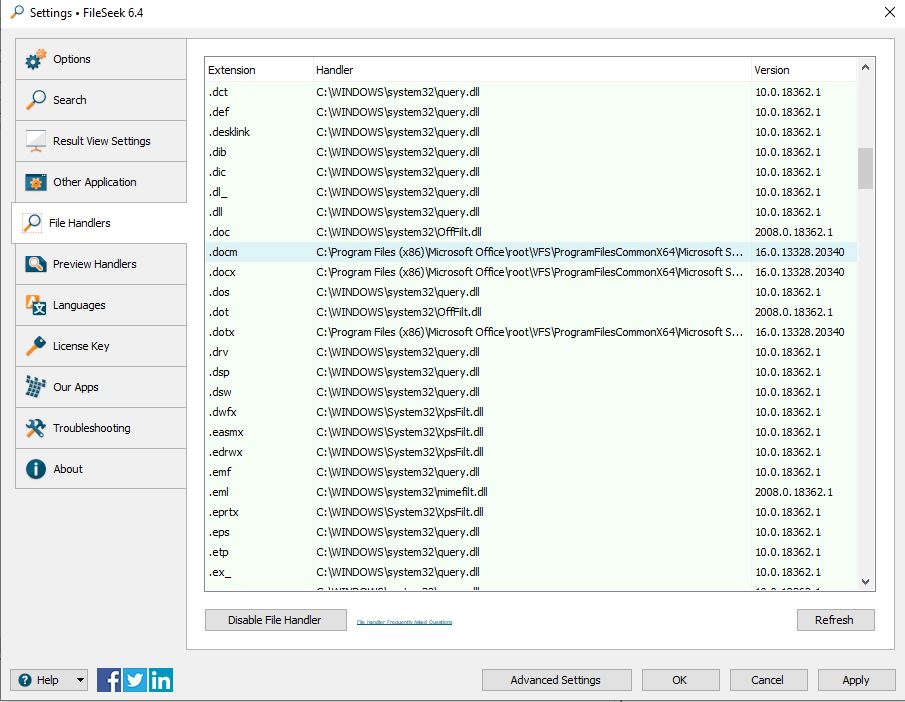Click the scroll down arrow of handler list

click(865, 581)
